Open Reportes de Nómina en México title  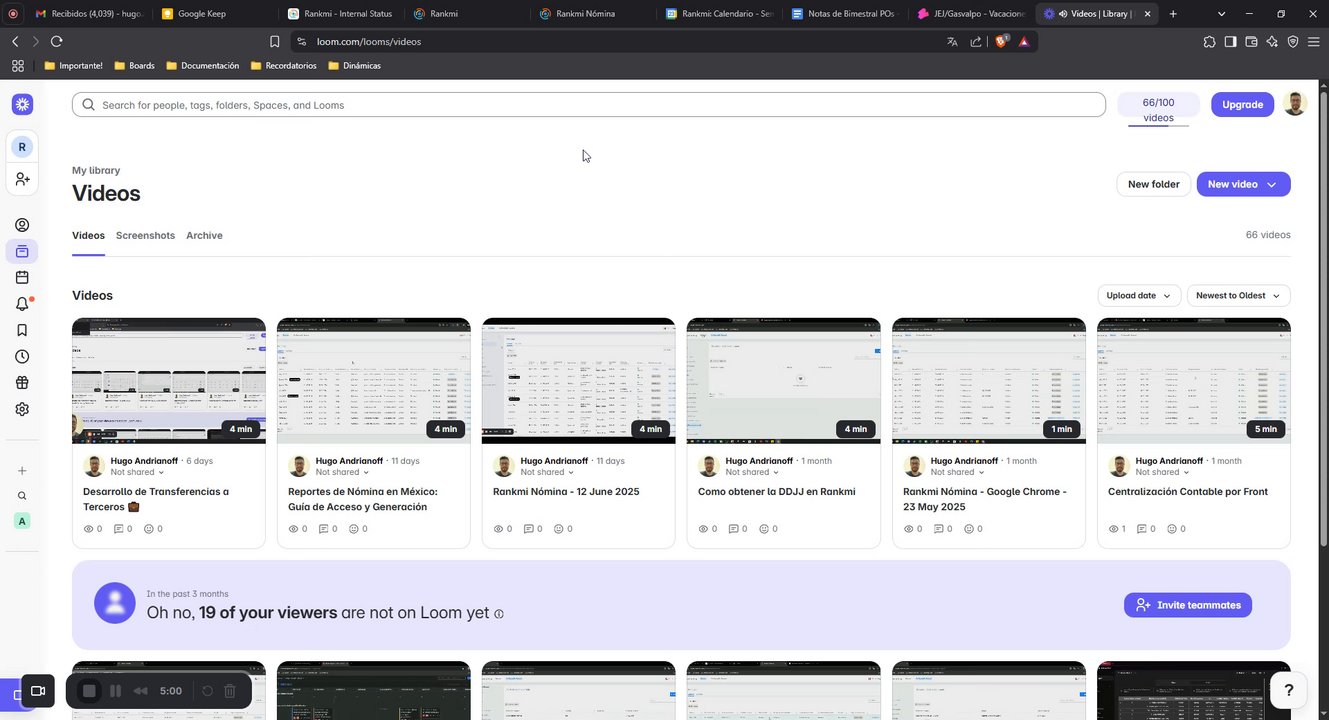[x=362, y=499]
